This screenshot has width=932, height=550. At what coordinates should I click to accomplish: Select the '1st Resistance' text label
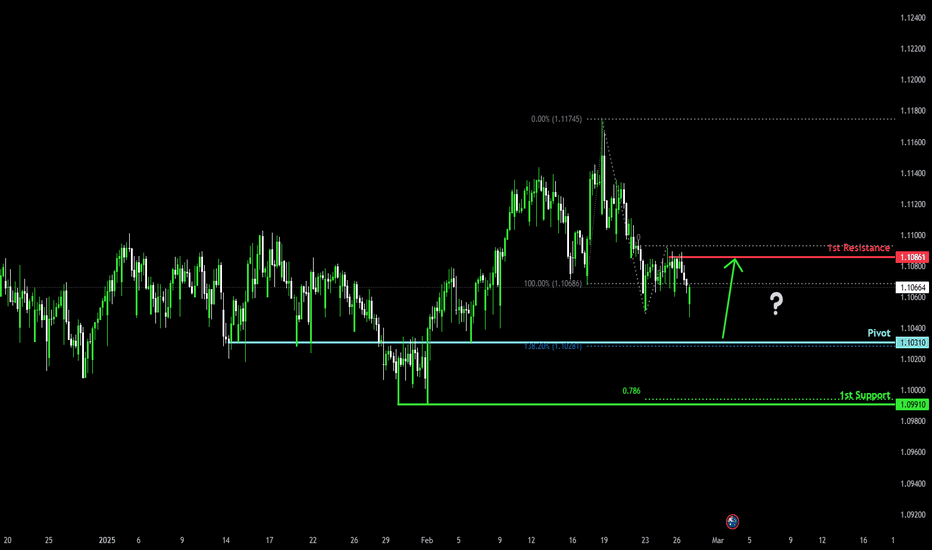[858, 247]
